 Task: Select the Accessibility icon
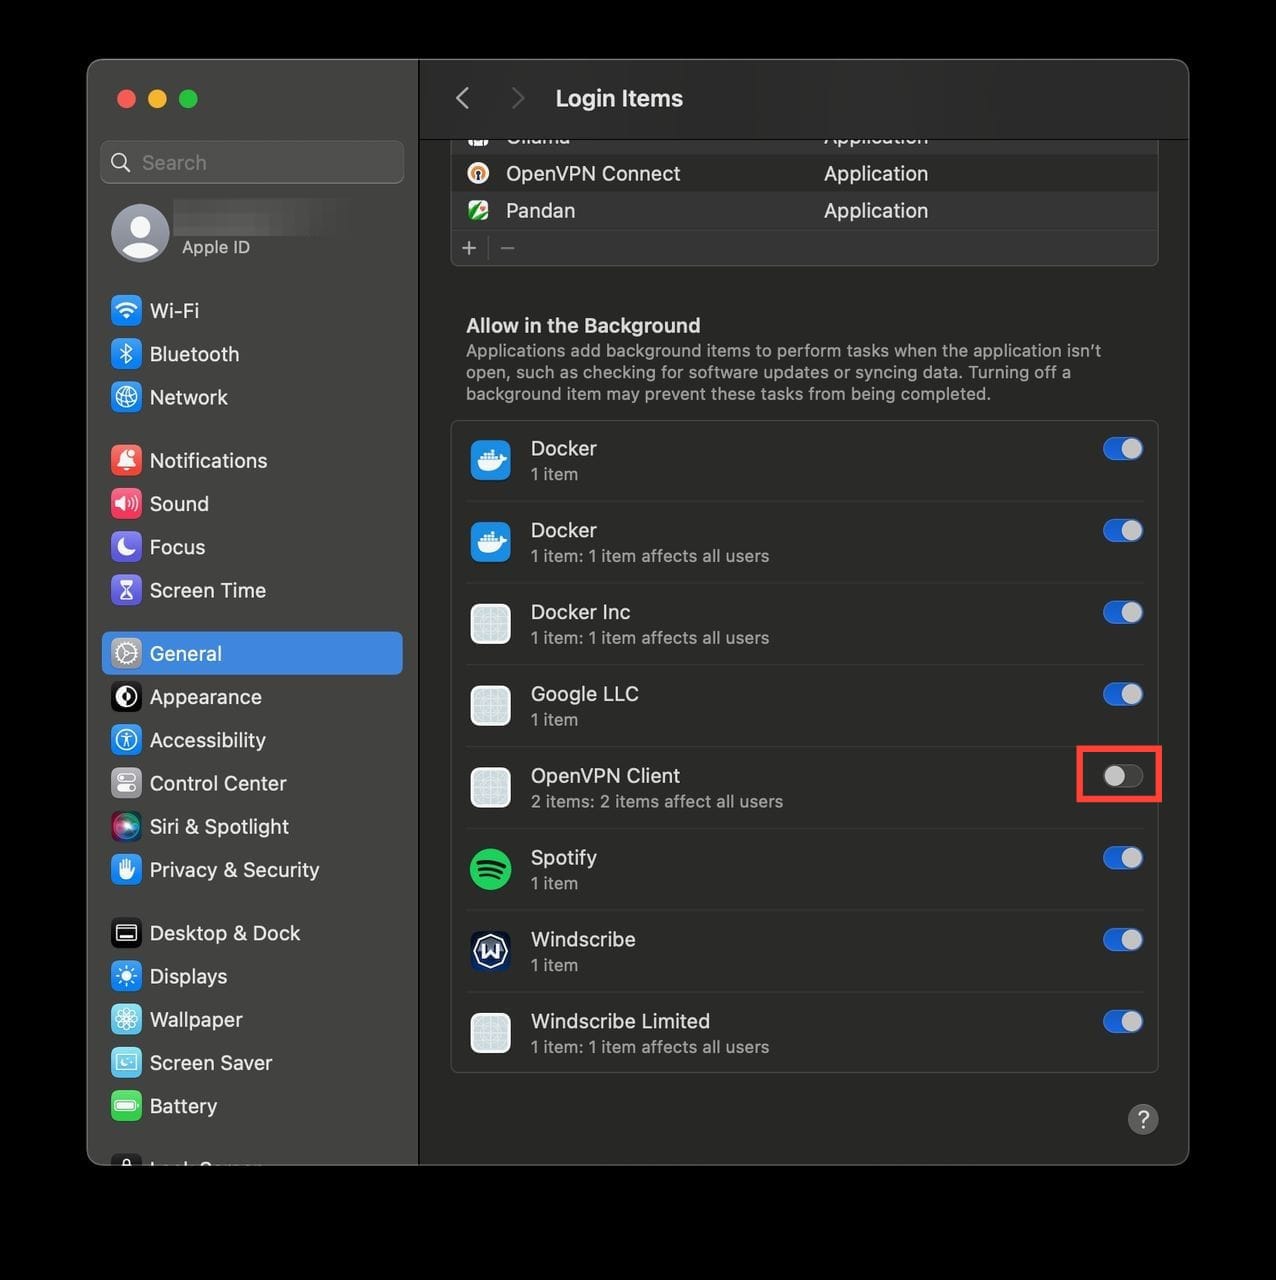tap(126, 740)
